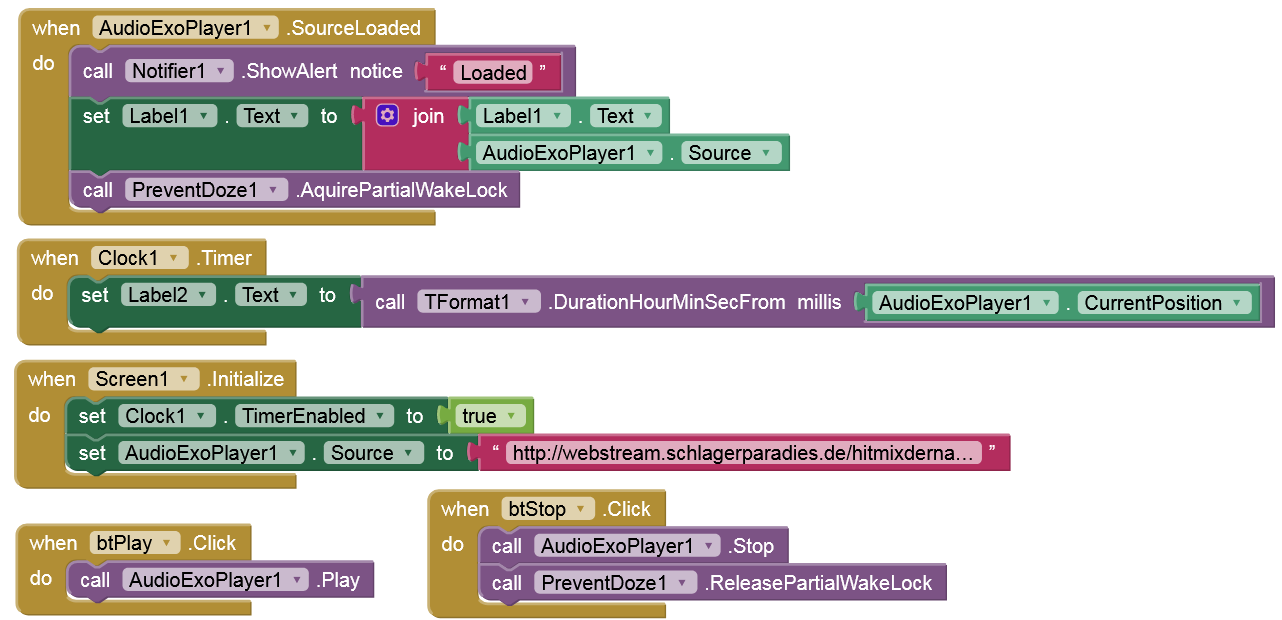Edit the webstream URL text field
Screen dimensions: 1282x620
[x=743, y=453]
